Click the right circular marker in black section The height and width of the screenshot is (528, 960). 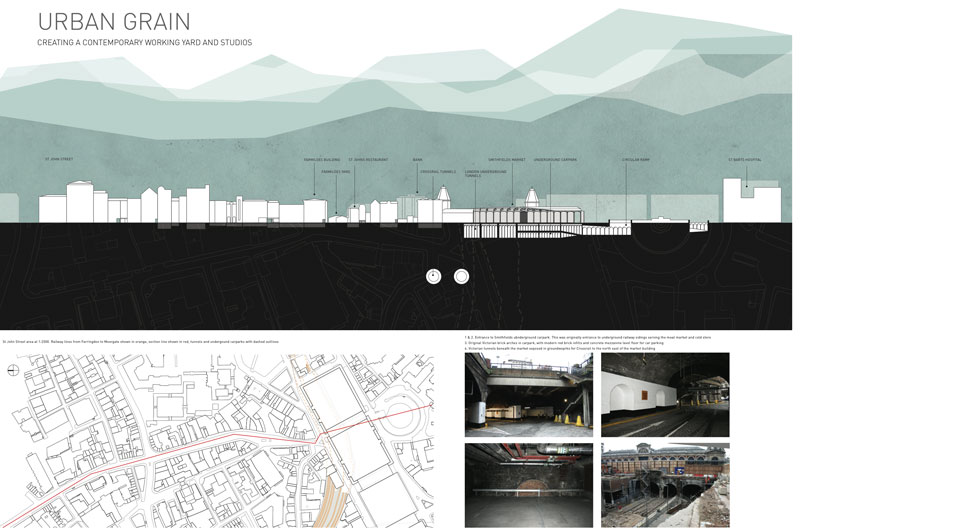(x=461, y=276)
